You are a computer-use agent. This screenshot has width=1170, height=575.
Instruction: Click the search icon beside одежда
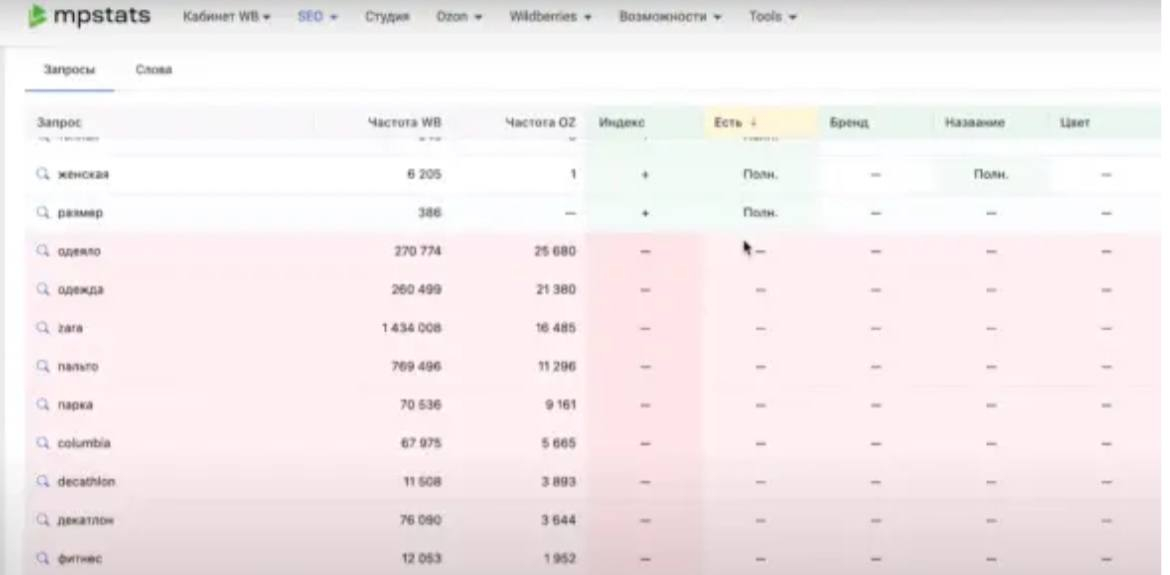click(43, 289)
